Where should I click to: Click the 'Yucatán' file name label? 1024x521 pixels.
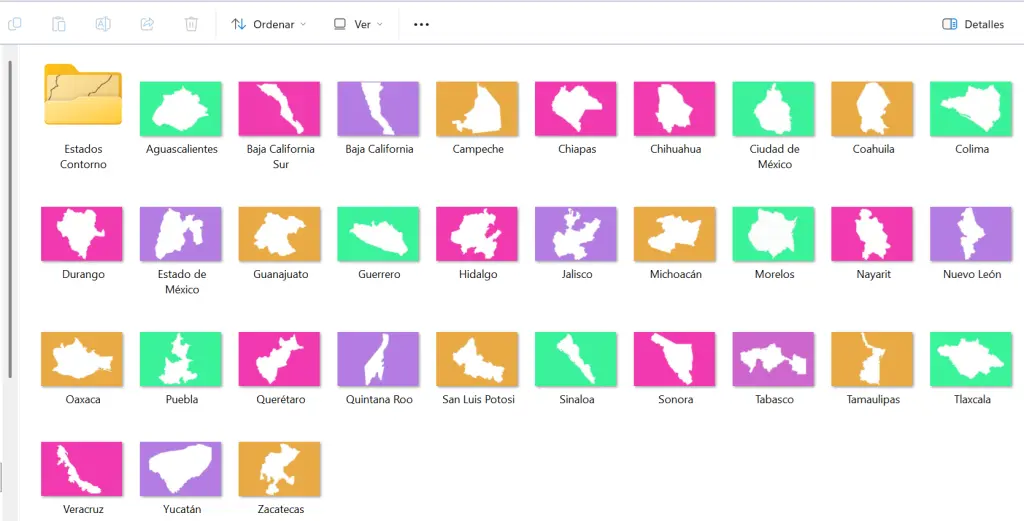point(182,509)
